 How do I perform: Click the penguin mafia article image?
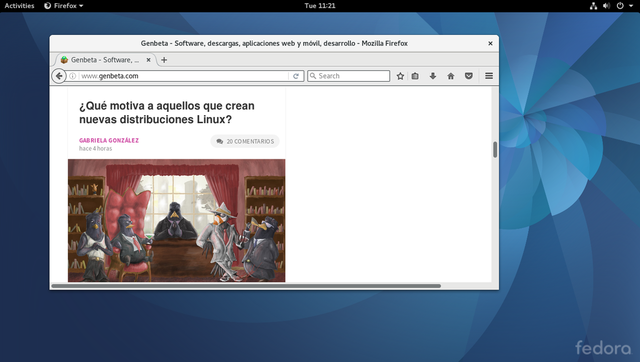point(176,220)
